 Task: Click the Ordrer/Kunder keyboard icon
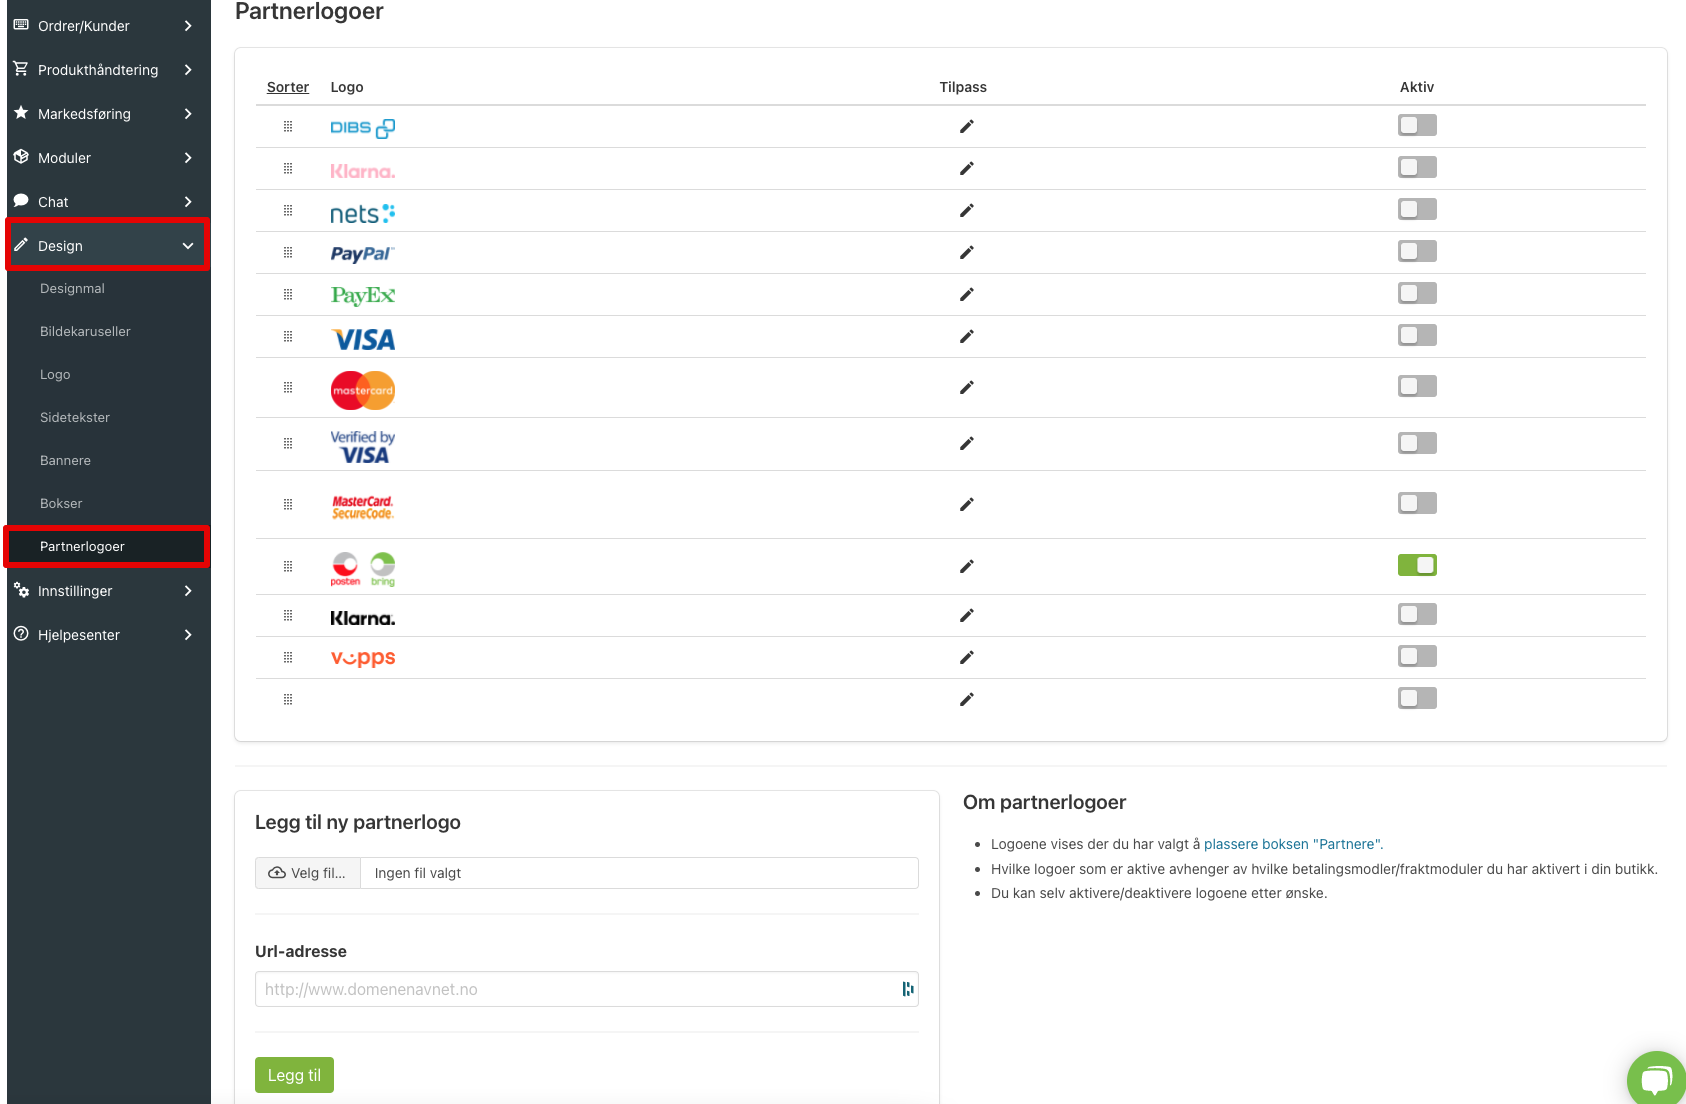[21, 25]
